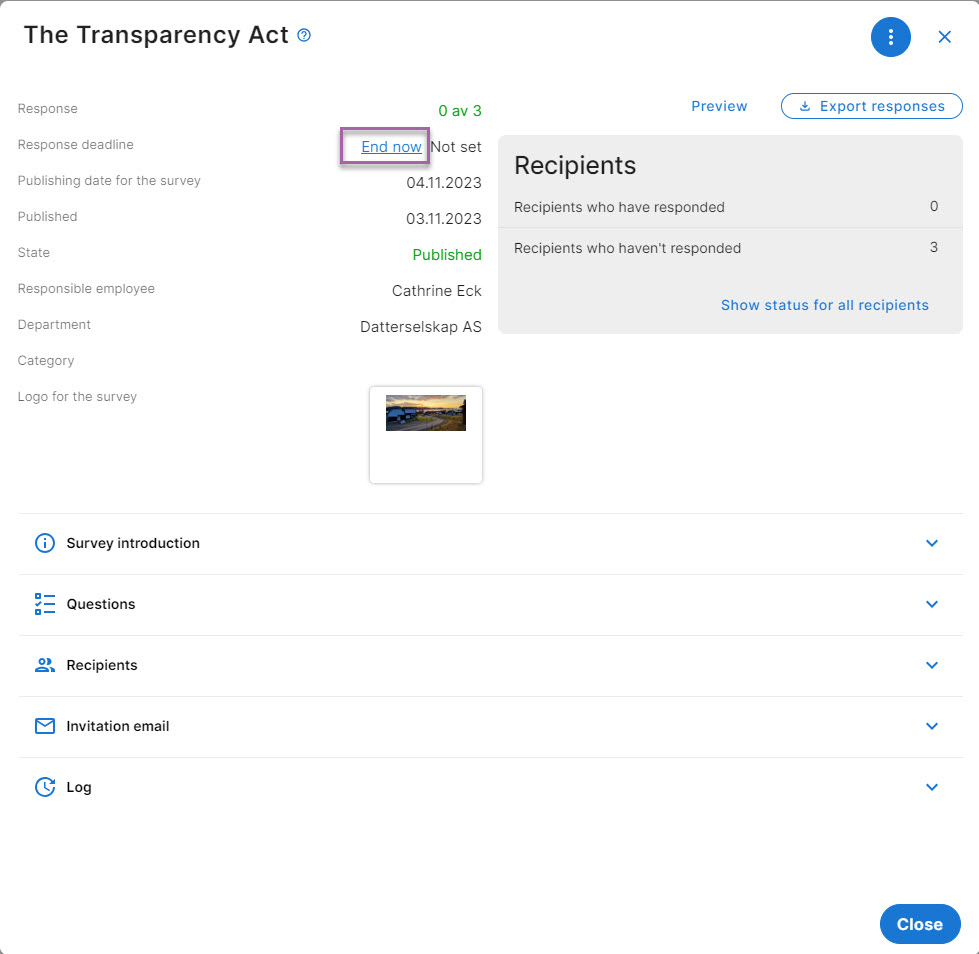
Task: Click the Log section heading
Action: pos(79,787)
